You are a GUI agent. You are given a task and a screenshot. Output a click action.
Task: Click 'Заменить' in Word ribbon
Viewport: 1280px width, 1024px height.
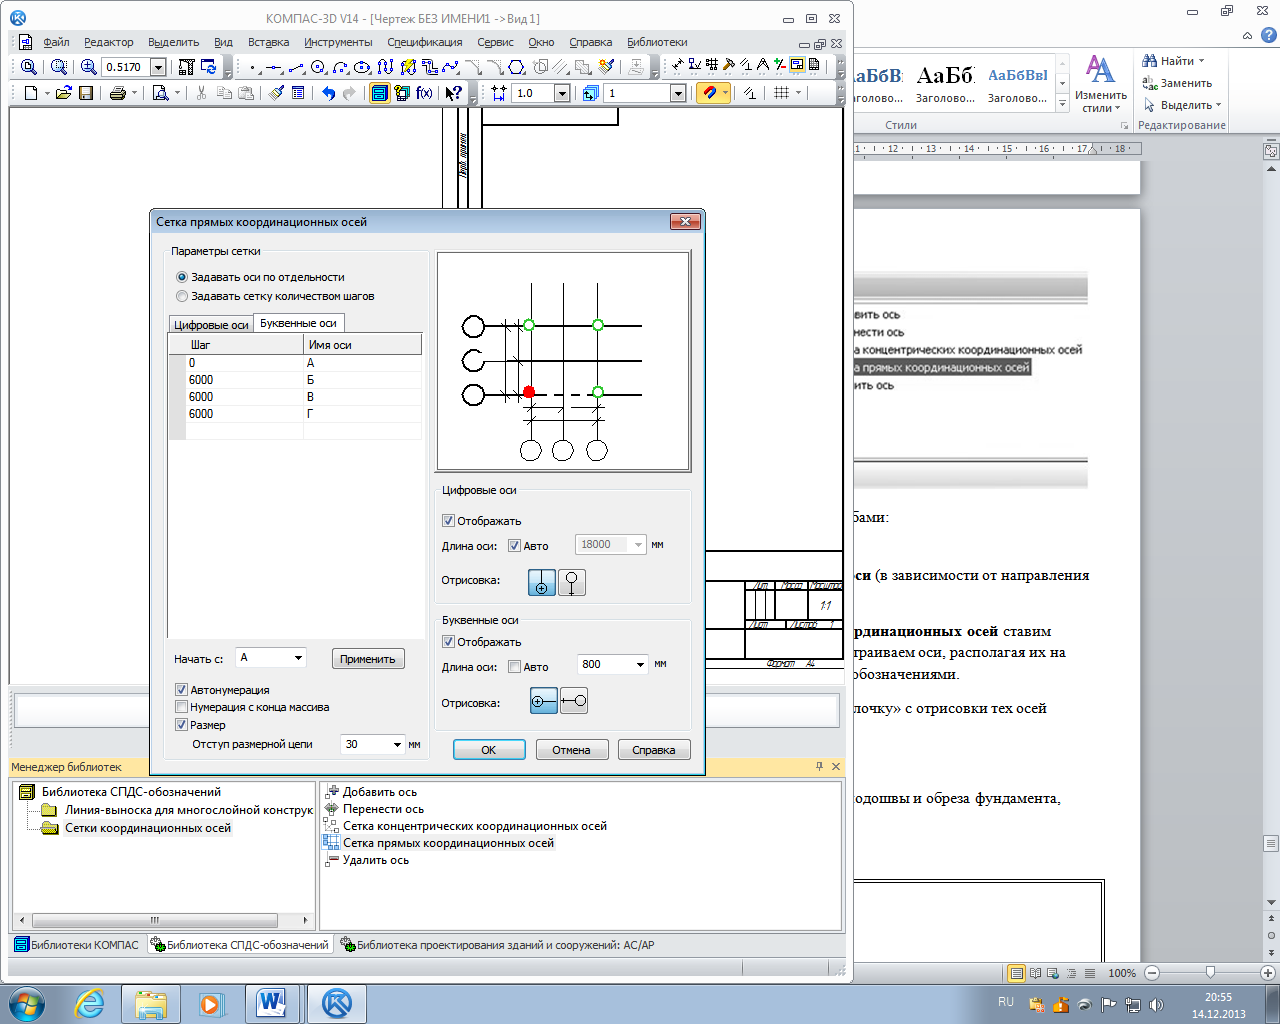click(1177, 83)
